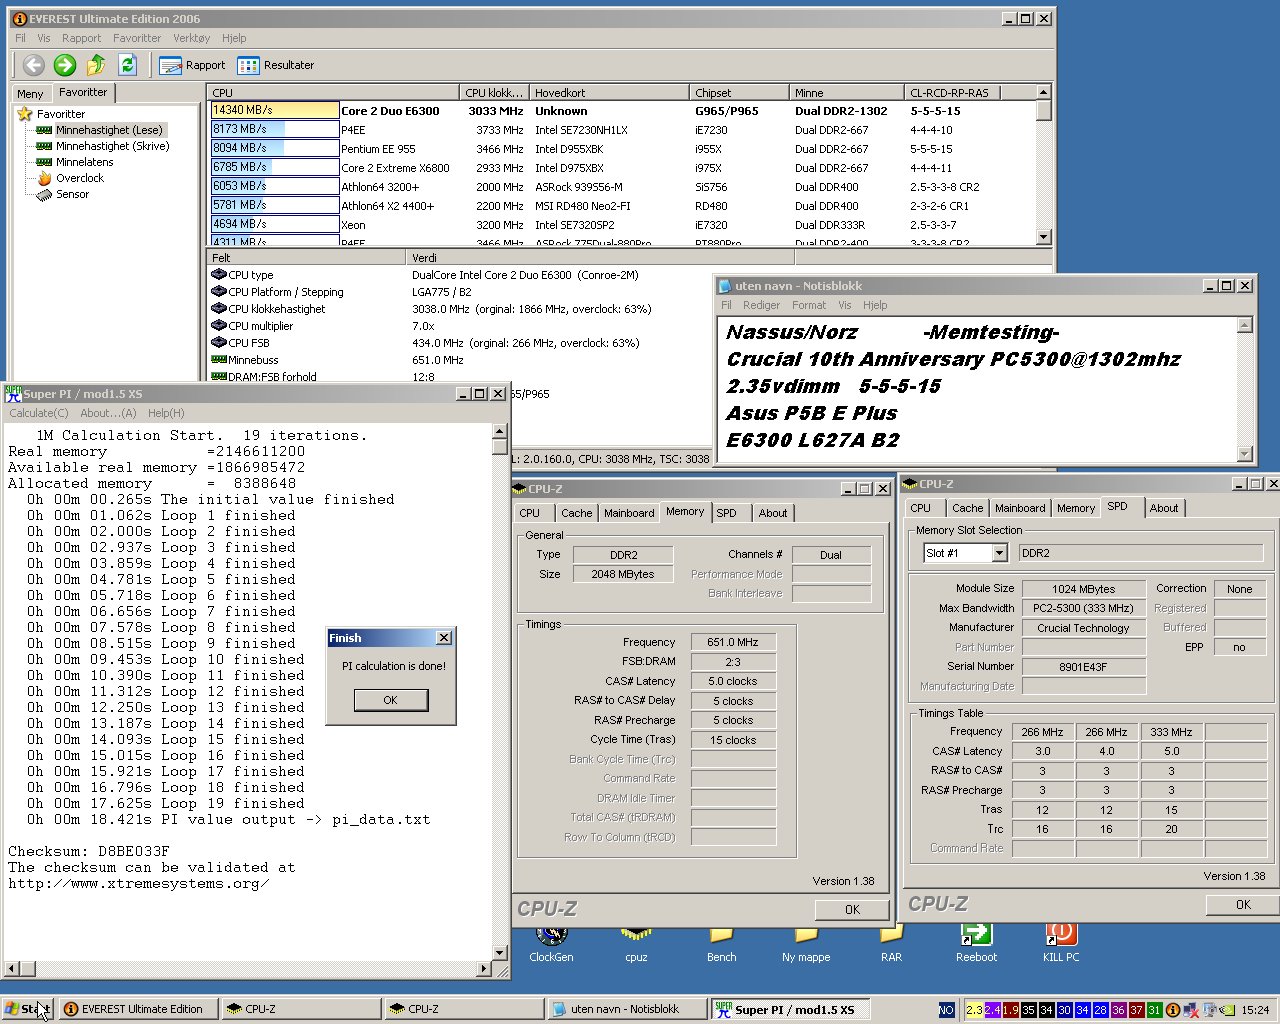
Task: Open the Fil menu in EVEREST
Action: tap(20, 38)
